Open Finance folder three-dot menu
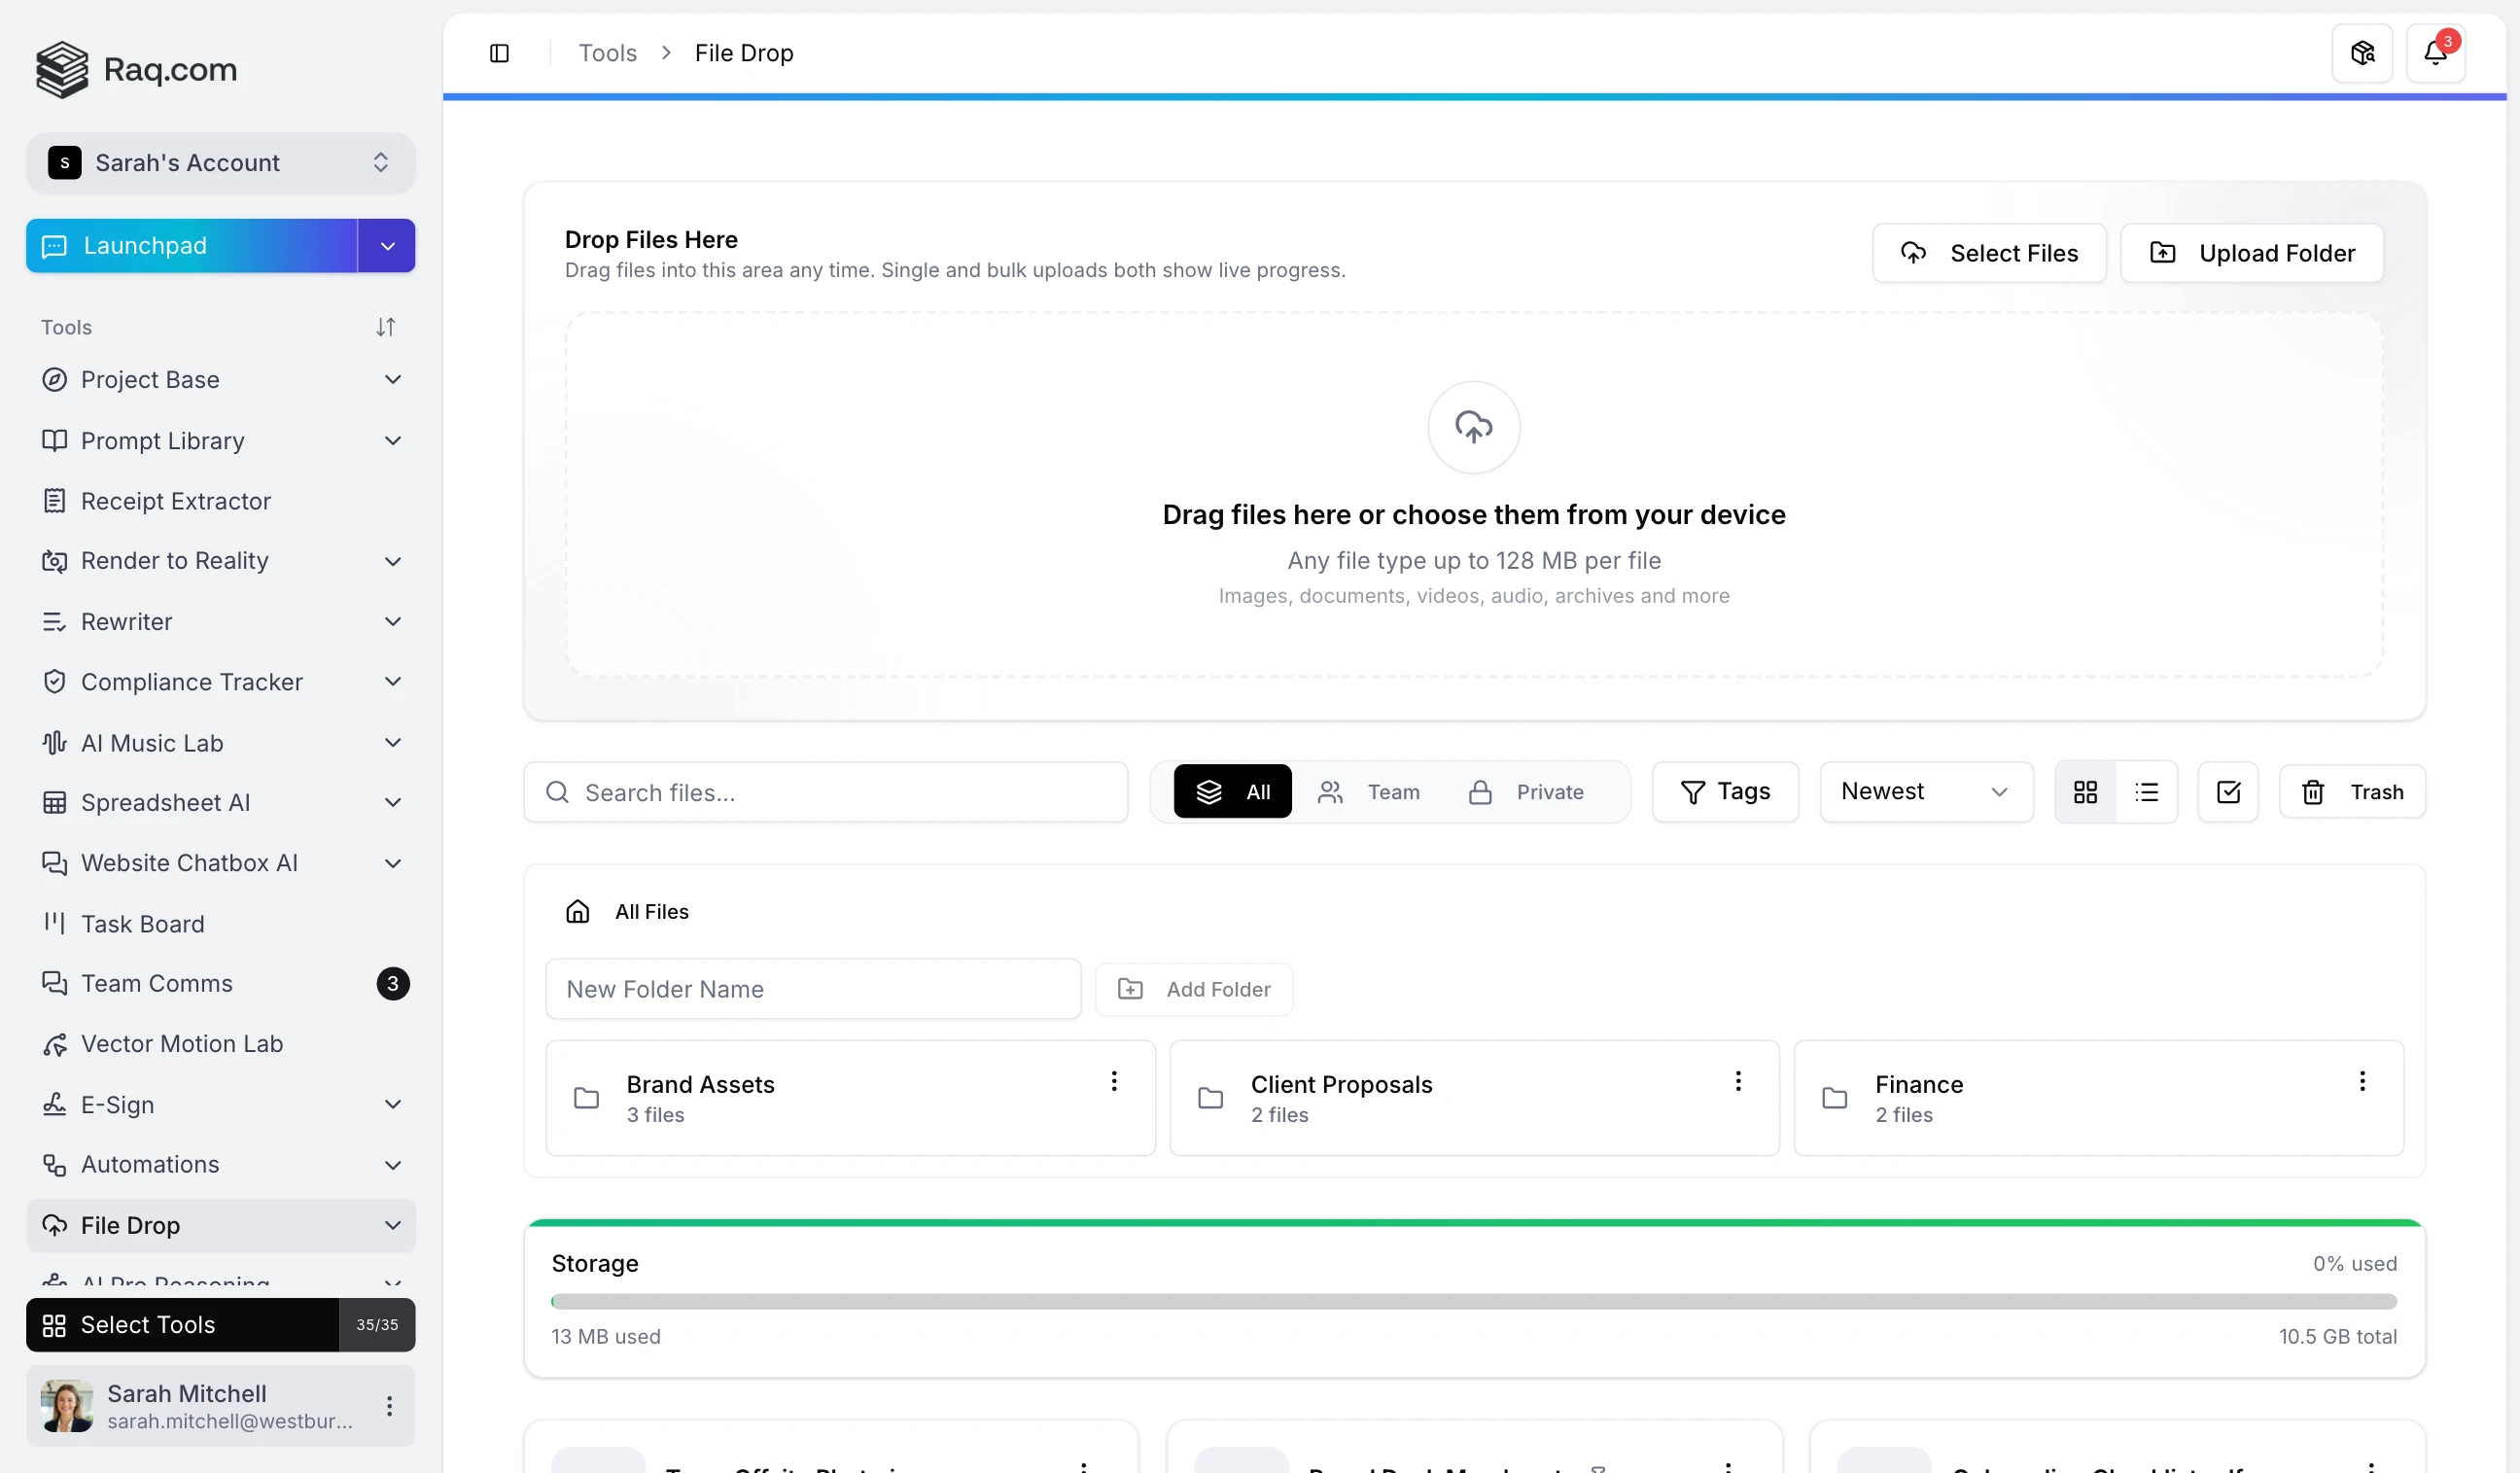This screenshot has width=2520, height=1473. (2362, 1081)
